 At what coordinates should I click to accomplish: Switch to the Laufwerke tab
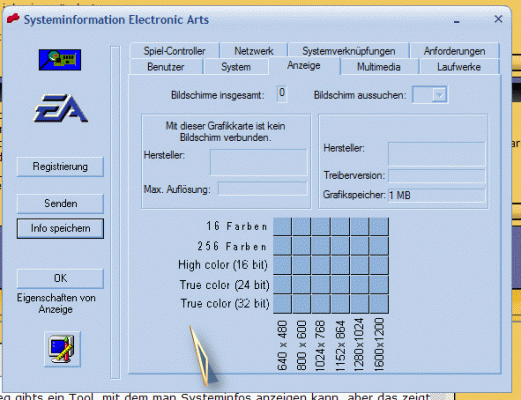pyautogui.click(x=459, y=67)
